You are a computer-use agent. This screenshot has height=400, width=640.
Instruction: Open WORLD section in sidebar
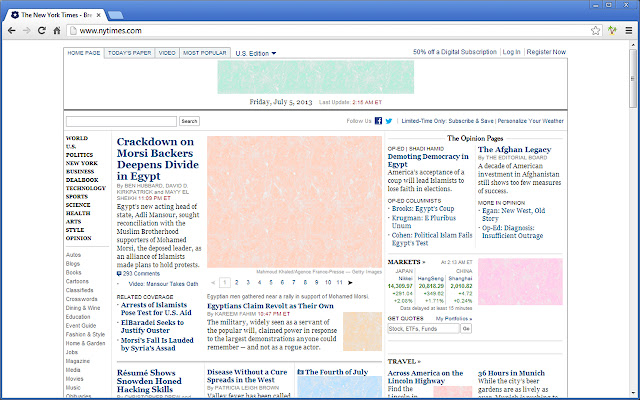[x=77, y=138]
